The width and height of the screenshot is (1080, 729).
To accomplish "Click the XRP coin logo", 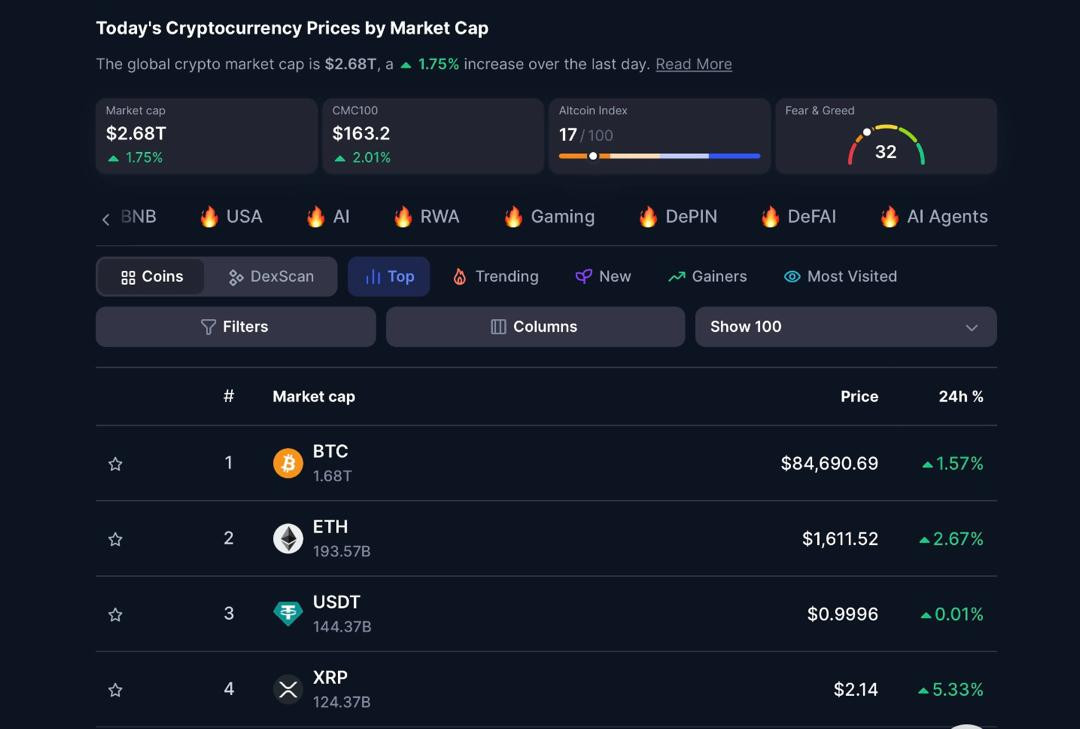I will 288,689.
